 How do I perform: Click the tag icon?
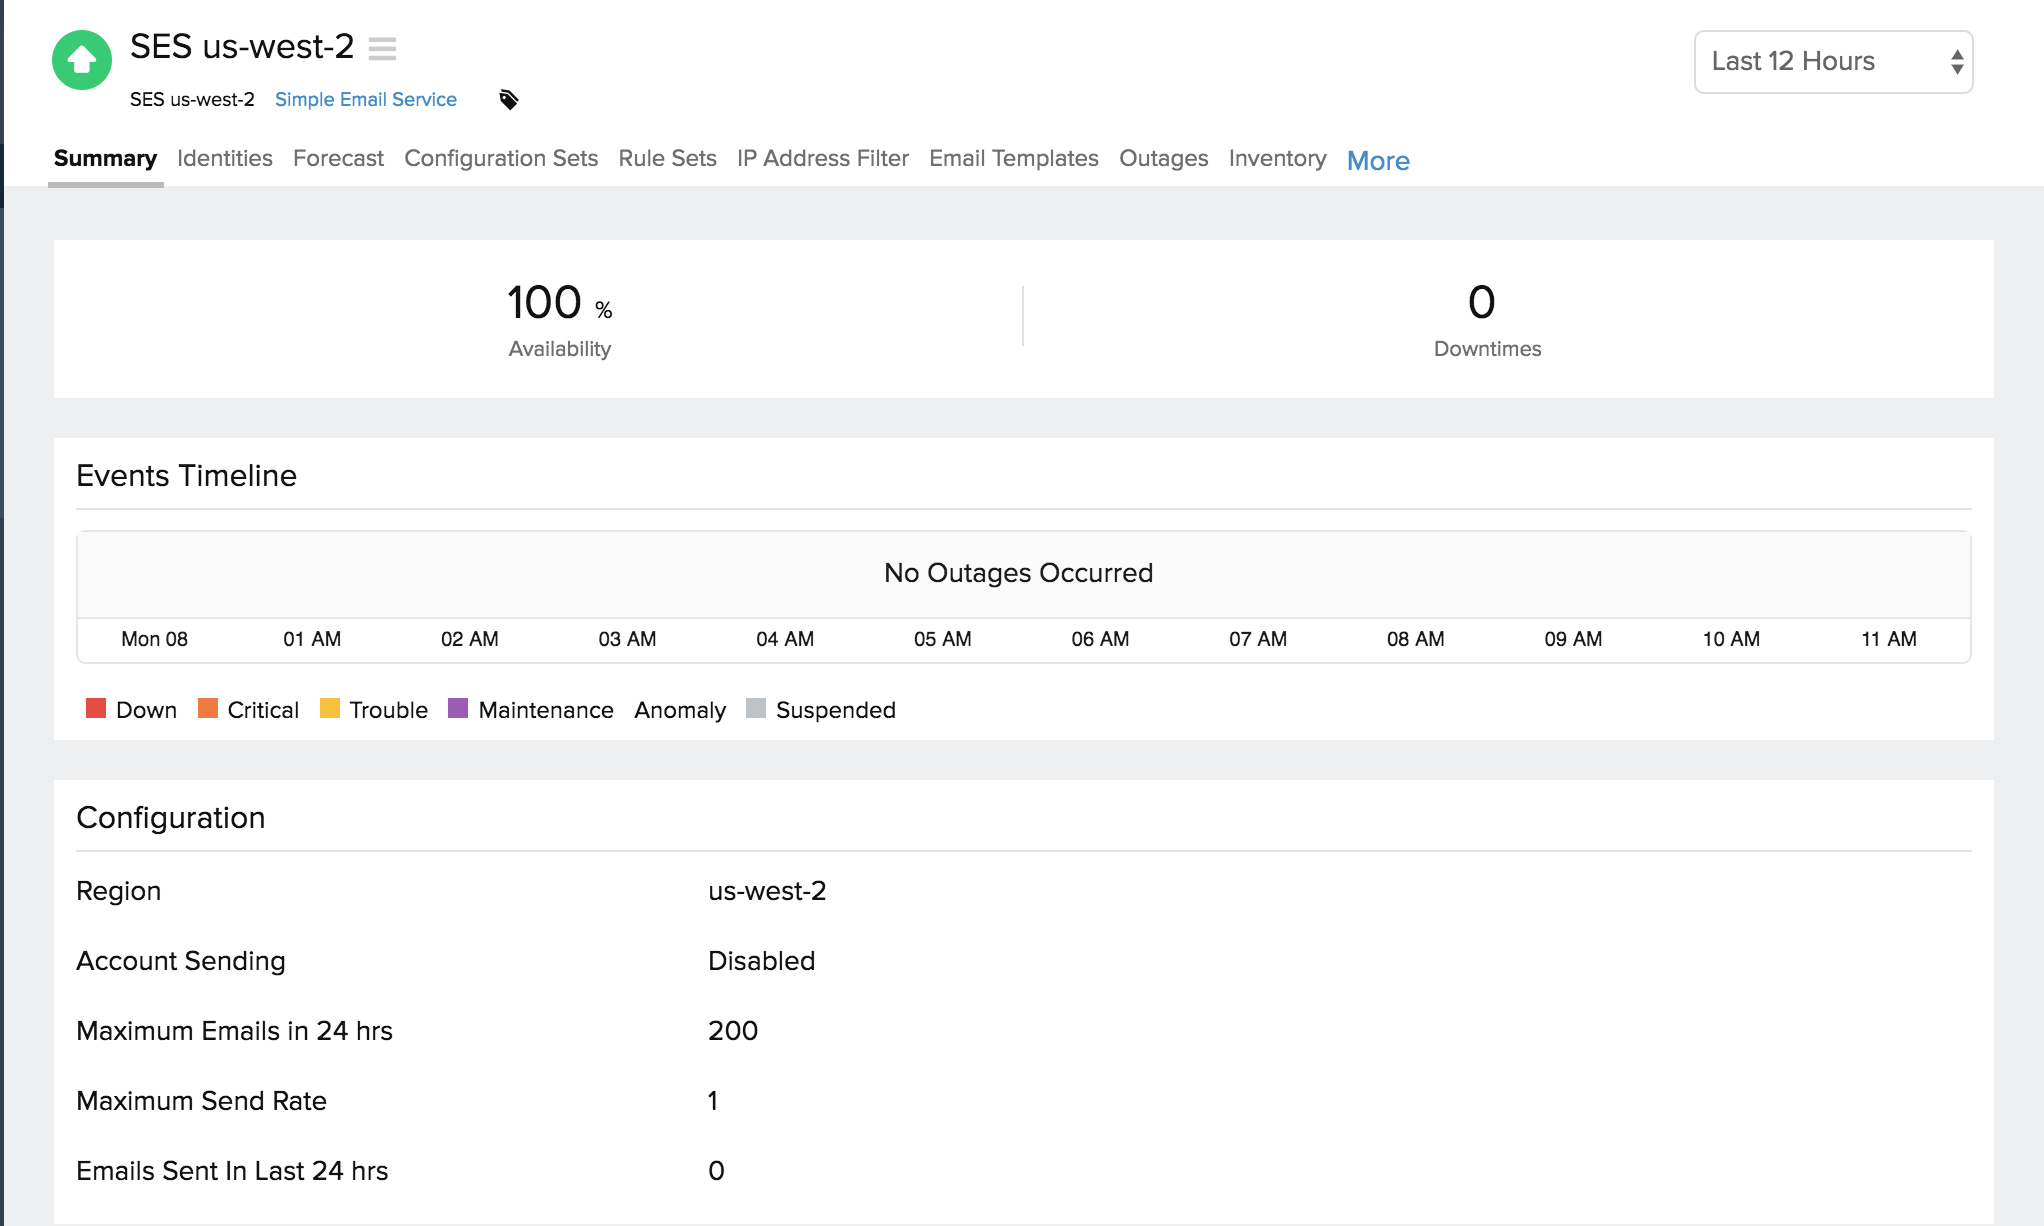pos(509,100)
